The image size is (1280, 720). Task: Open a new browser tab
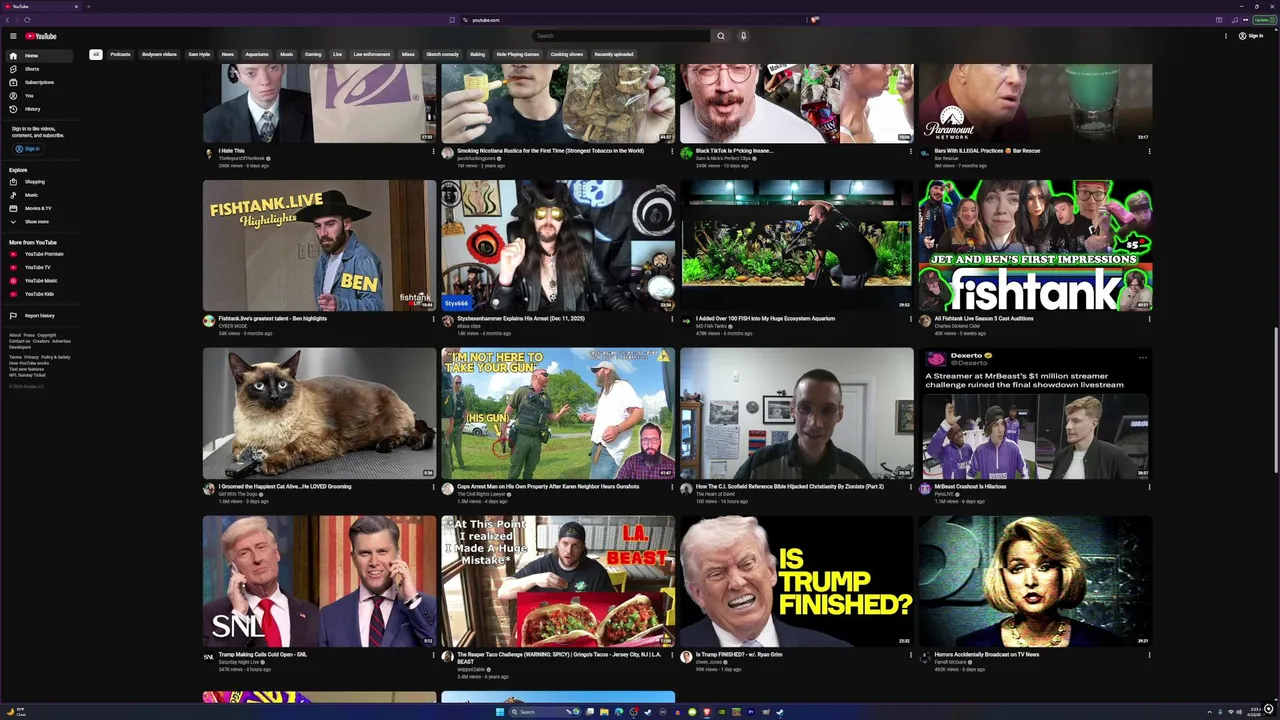point(88,7)
